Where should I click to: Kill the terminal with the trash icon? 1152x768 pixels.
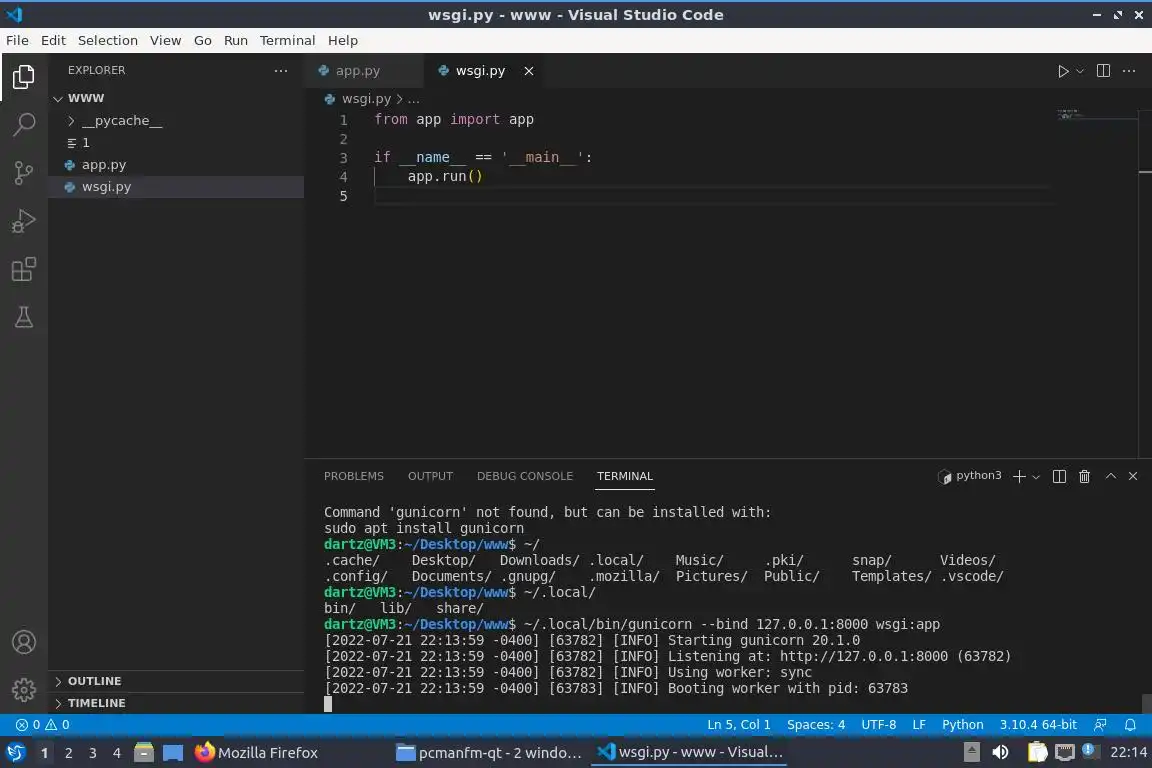coord(1084,476)
